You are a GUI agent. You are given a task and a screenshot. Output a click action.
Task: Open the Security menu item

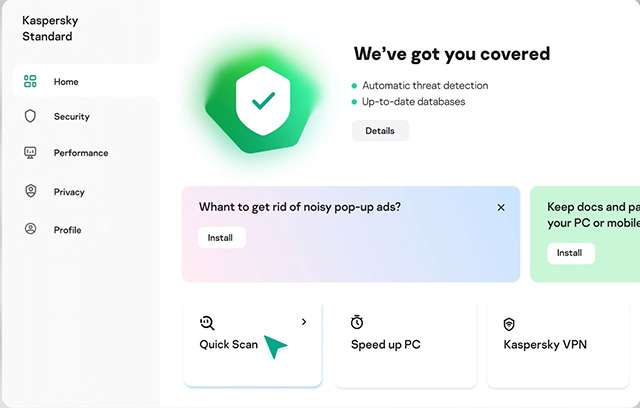click(72, 117)
